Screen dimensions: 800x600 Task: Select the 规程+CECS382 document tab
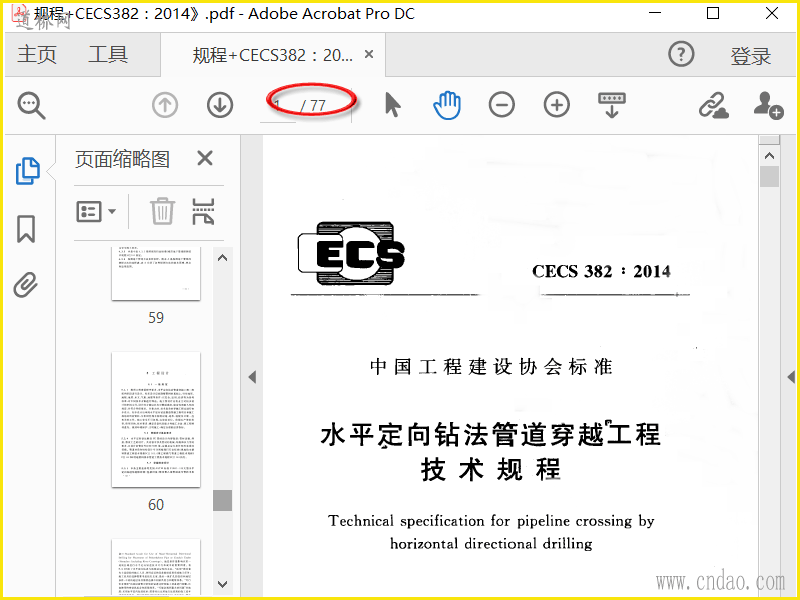pos(272,55)
